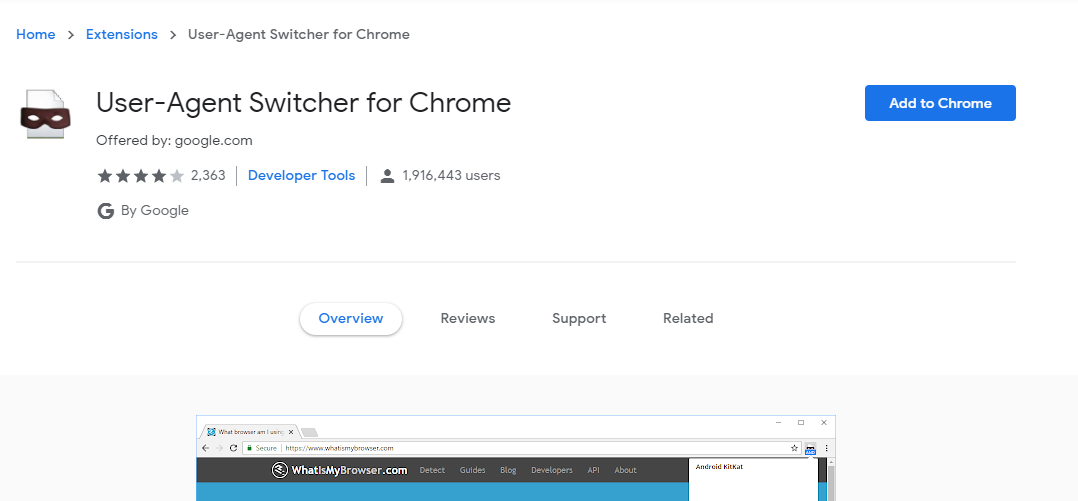The height and width of the screenshot is (501, 1078).
Task: Show the Related tab
Action: 688,318
